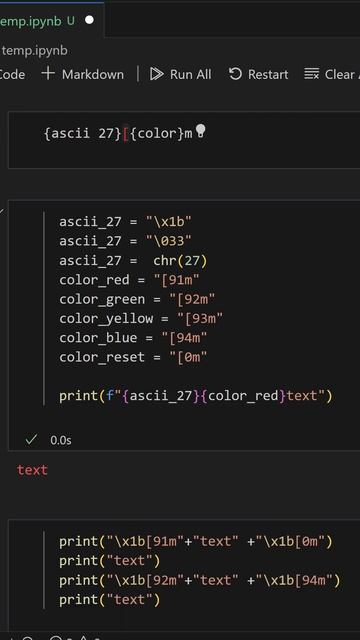
Task: Select the temp.ipynb breadcrumb item
Action: click(34, 51)
